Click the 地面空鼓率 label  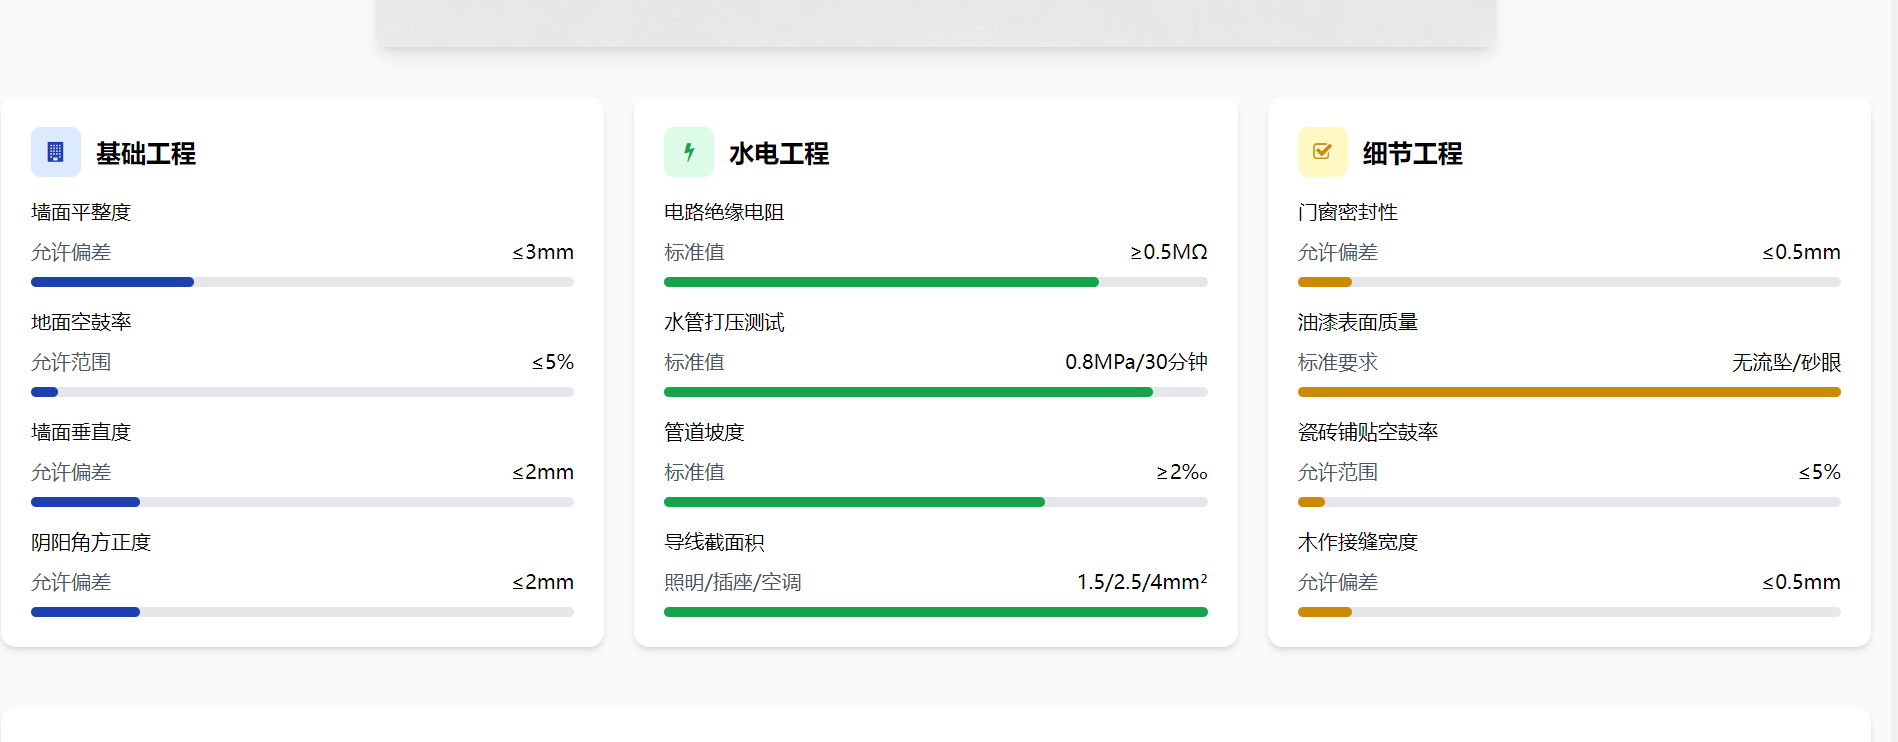point(81,322)
